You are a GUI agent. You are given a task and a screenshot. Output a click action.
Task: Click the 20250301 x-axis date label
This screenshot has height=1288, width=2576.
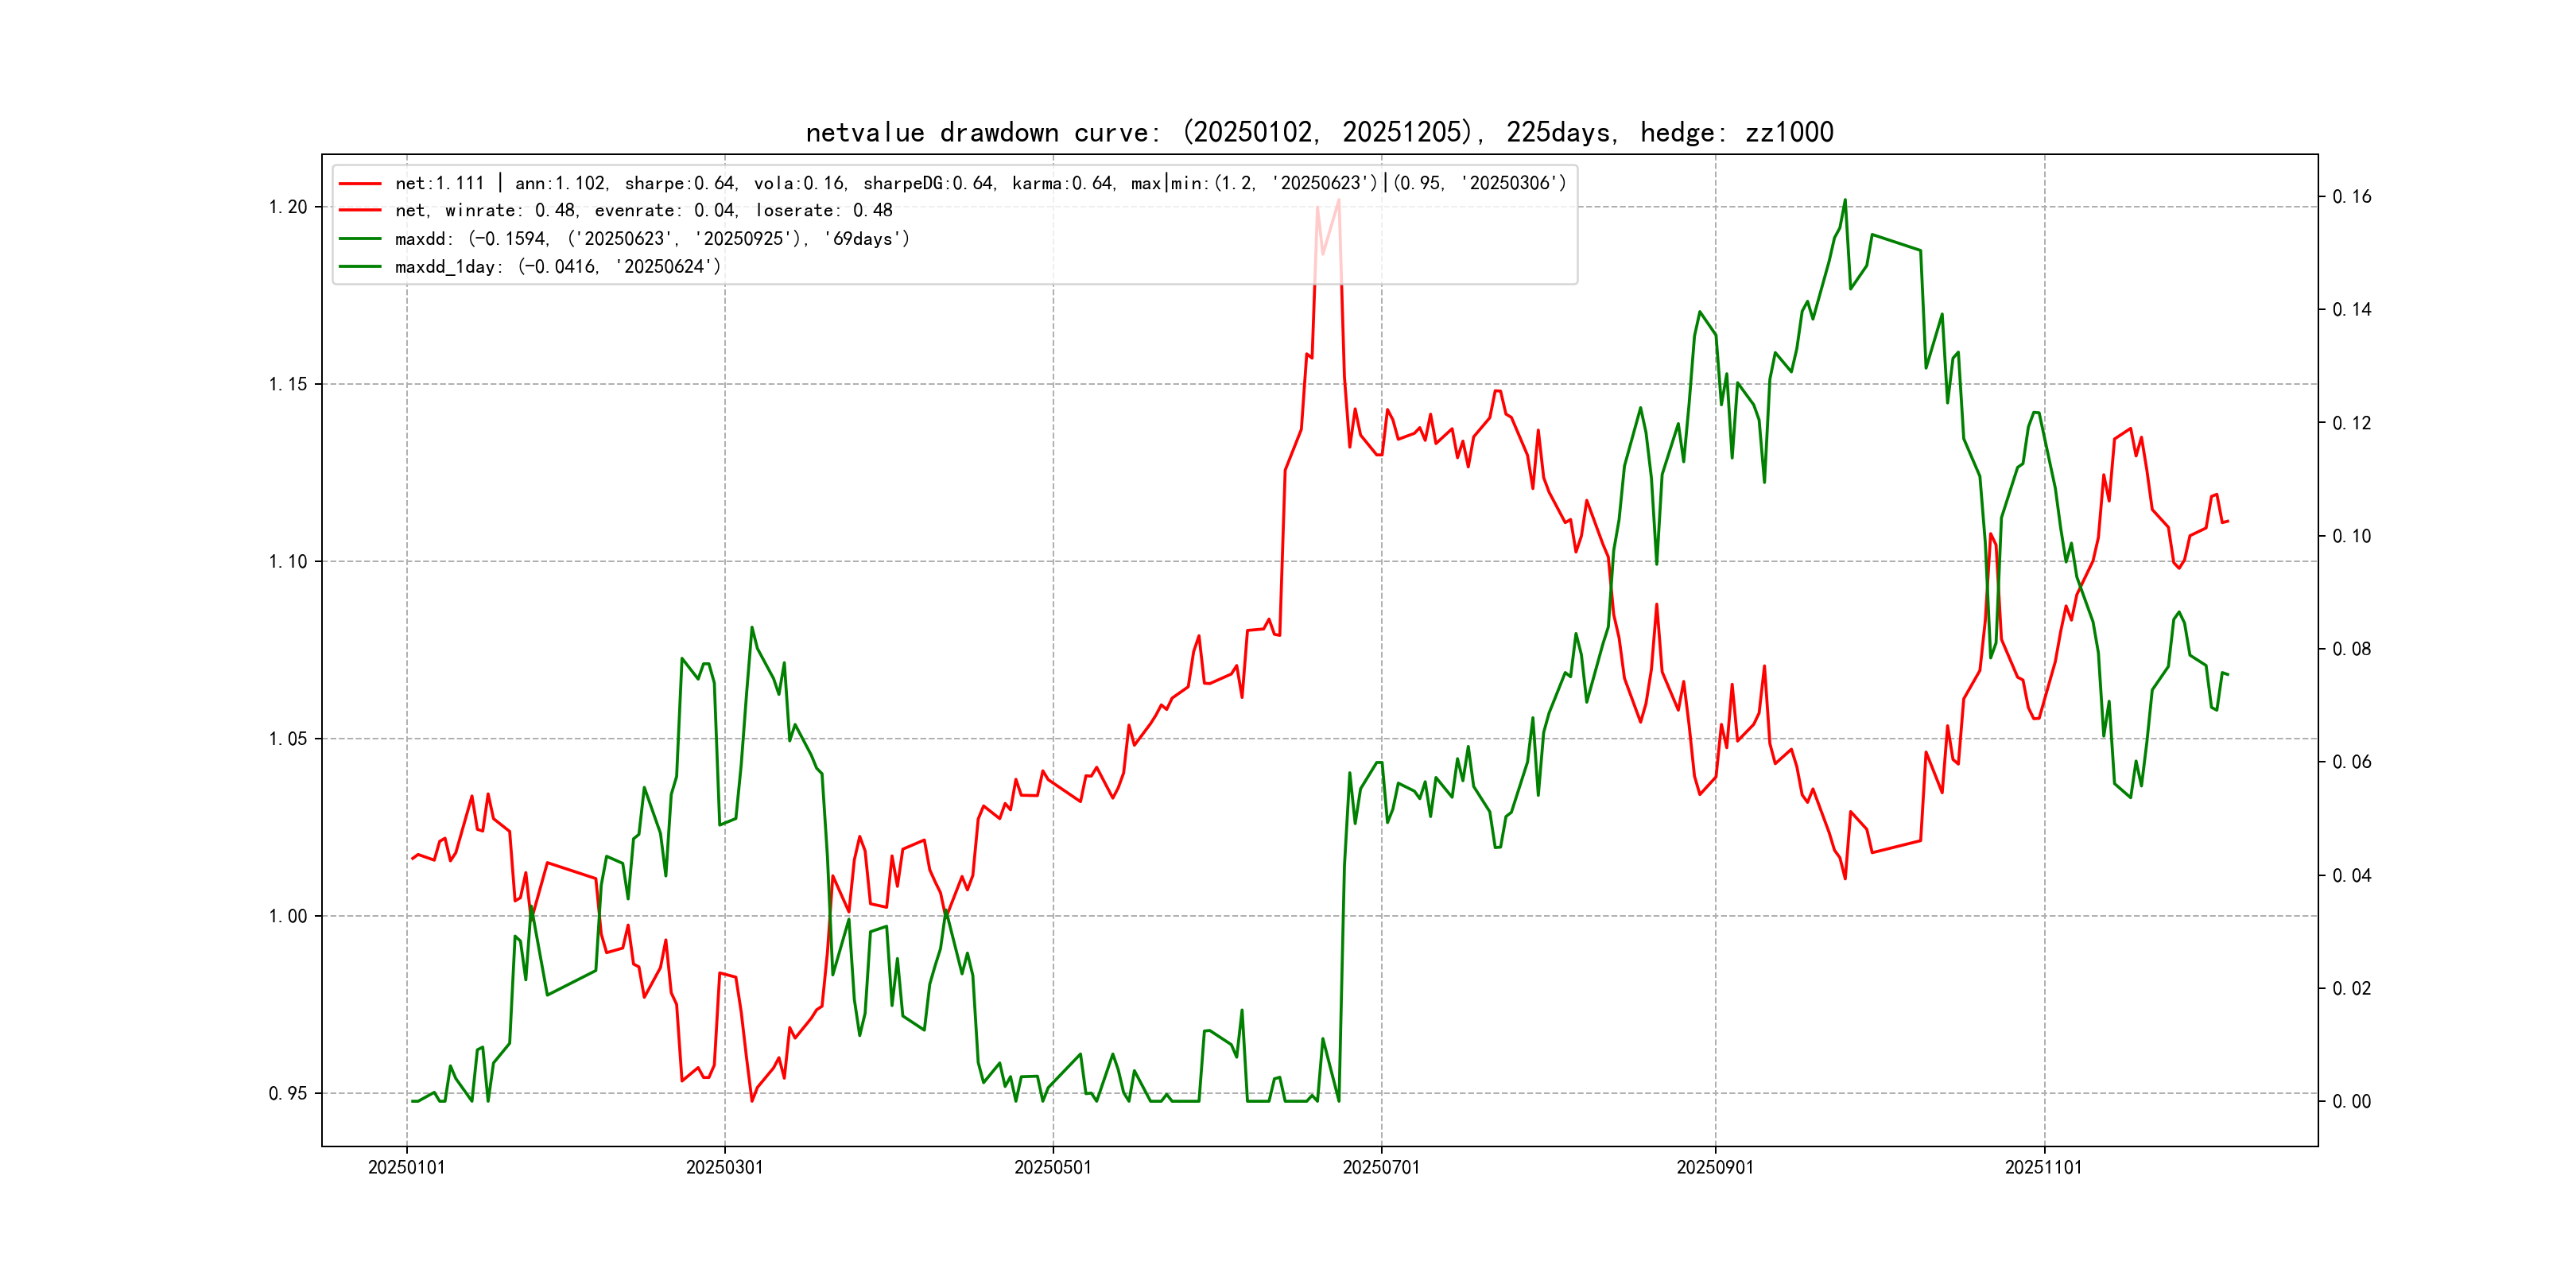point(724,1167)
